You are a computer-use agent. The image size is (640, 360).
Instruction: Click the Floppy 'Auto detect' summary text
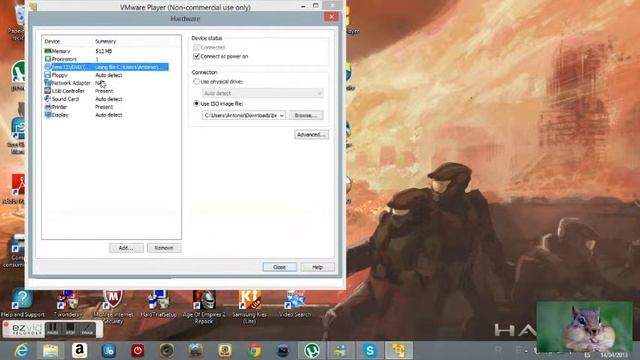point(109,75)
